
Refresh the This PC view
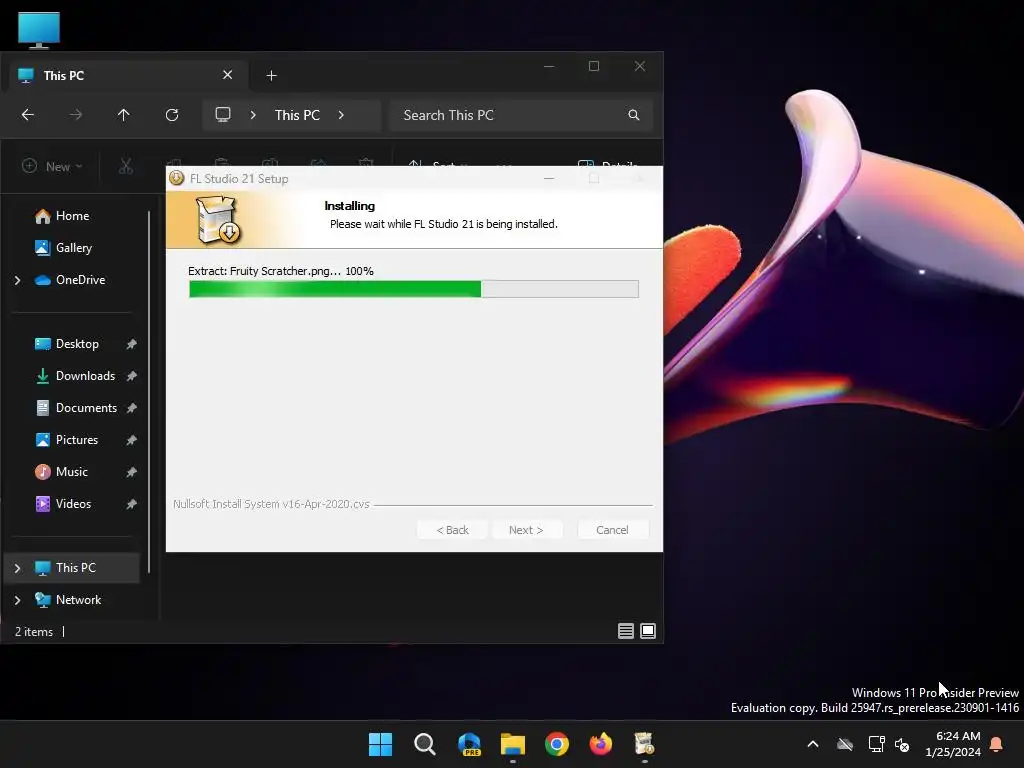point(172,115)
